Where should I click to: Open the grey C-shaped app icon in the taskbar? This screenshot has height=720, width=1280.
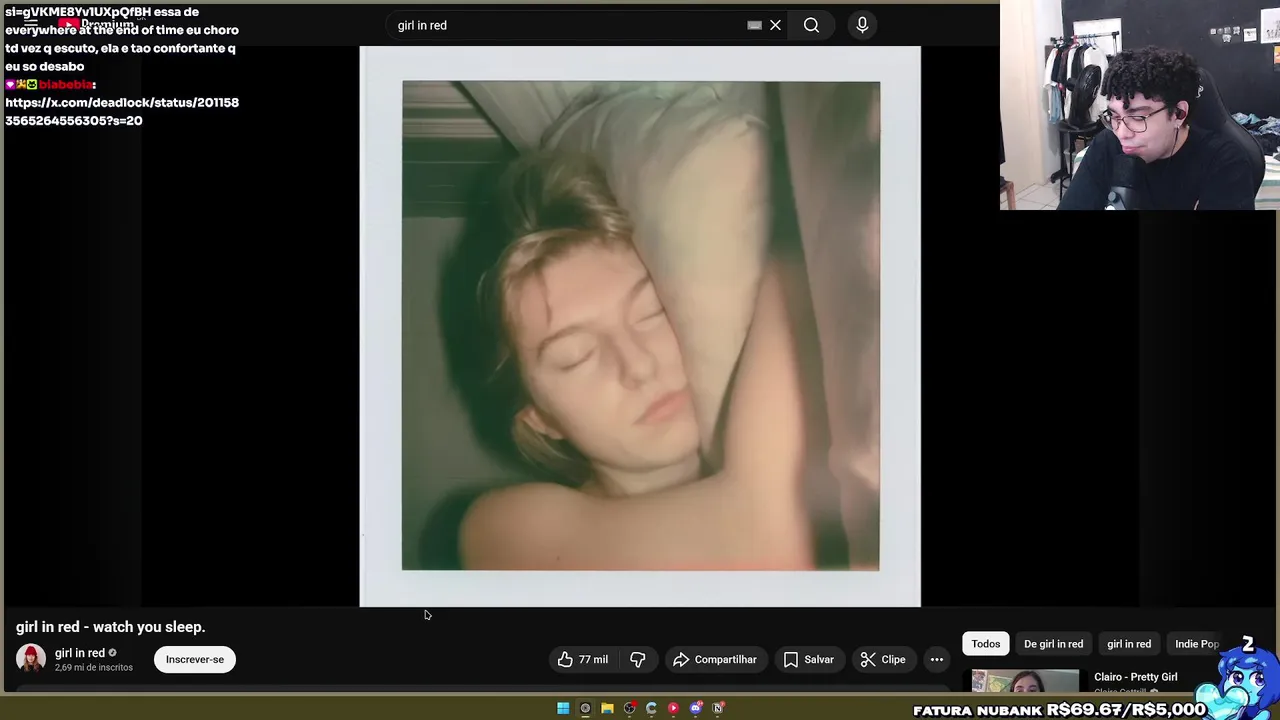point(651,708)
